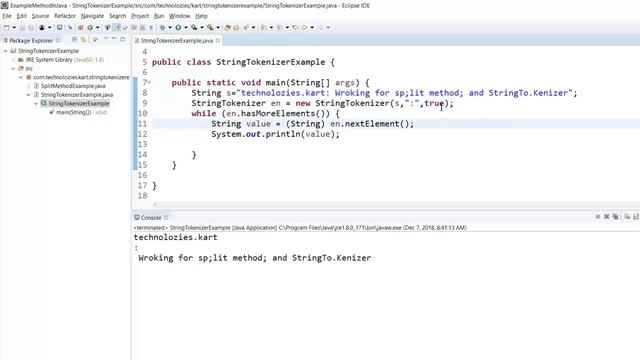Click code line 12 System.out.println(value)
This screenshot has width=640, height=360.
click(x=275, y=134)
